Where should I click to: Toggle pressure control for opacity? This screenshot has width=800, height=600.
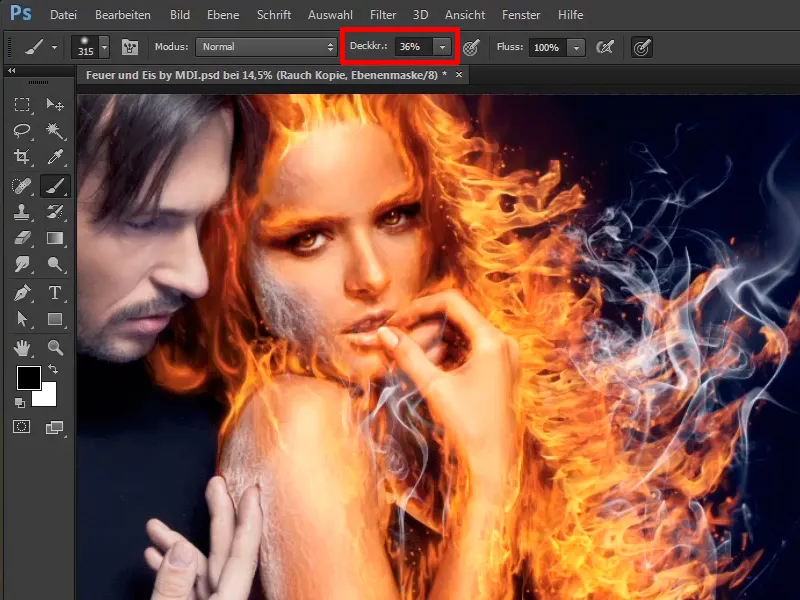tap(471, 47)
